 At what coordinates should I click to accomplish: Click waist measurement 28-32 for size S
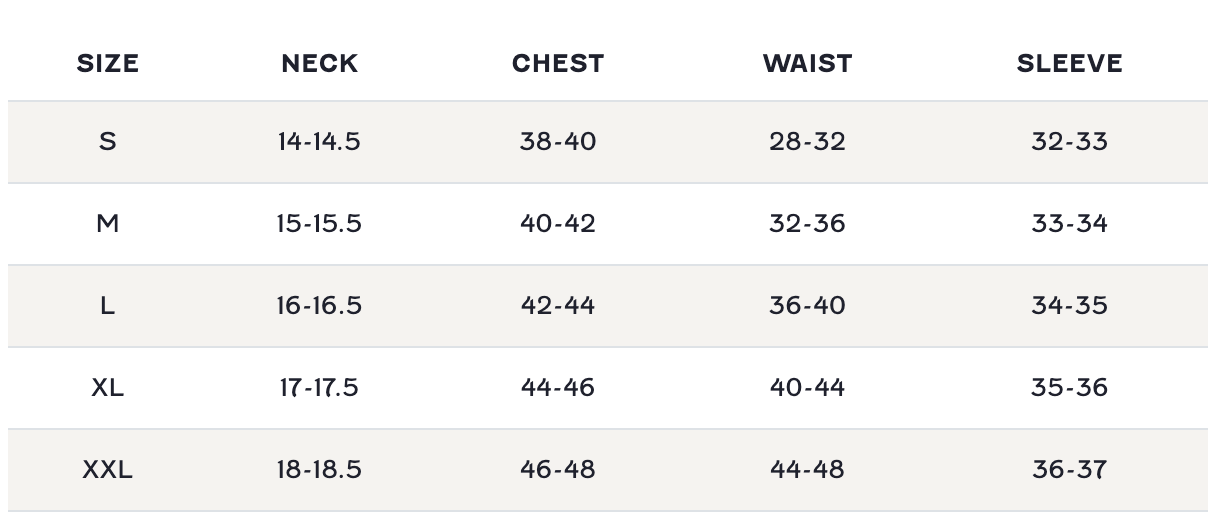[x=807, y=141]
